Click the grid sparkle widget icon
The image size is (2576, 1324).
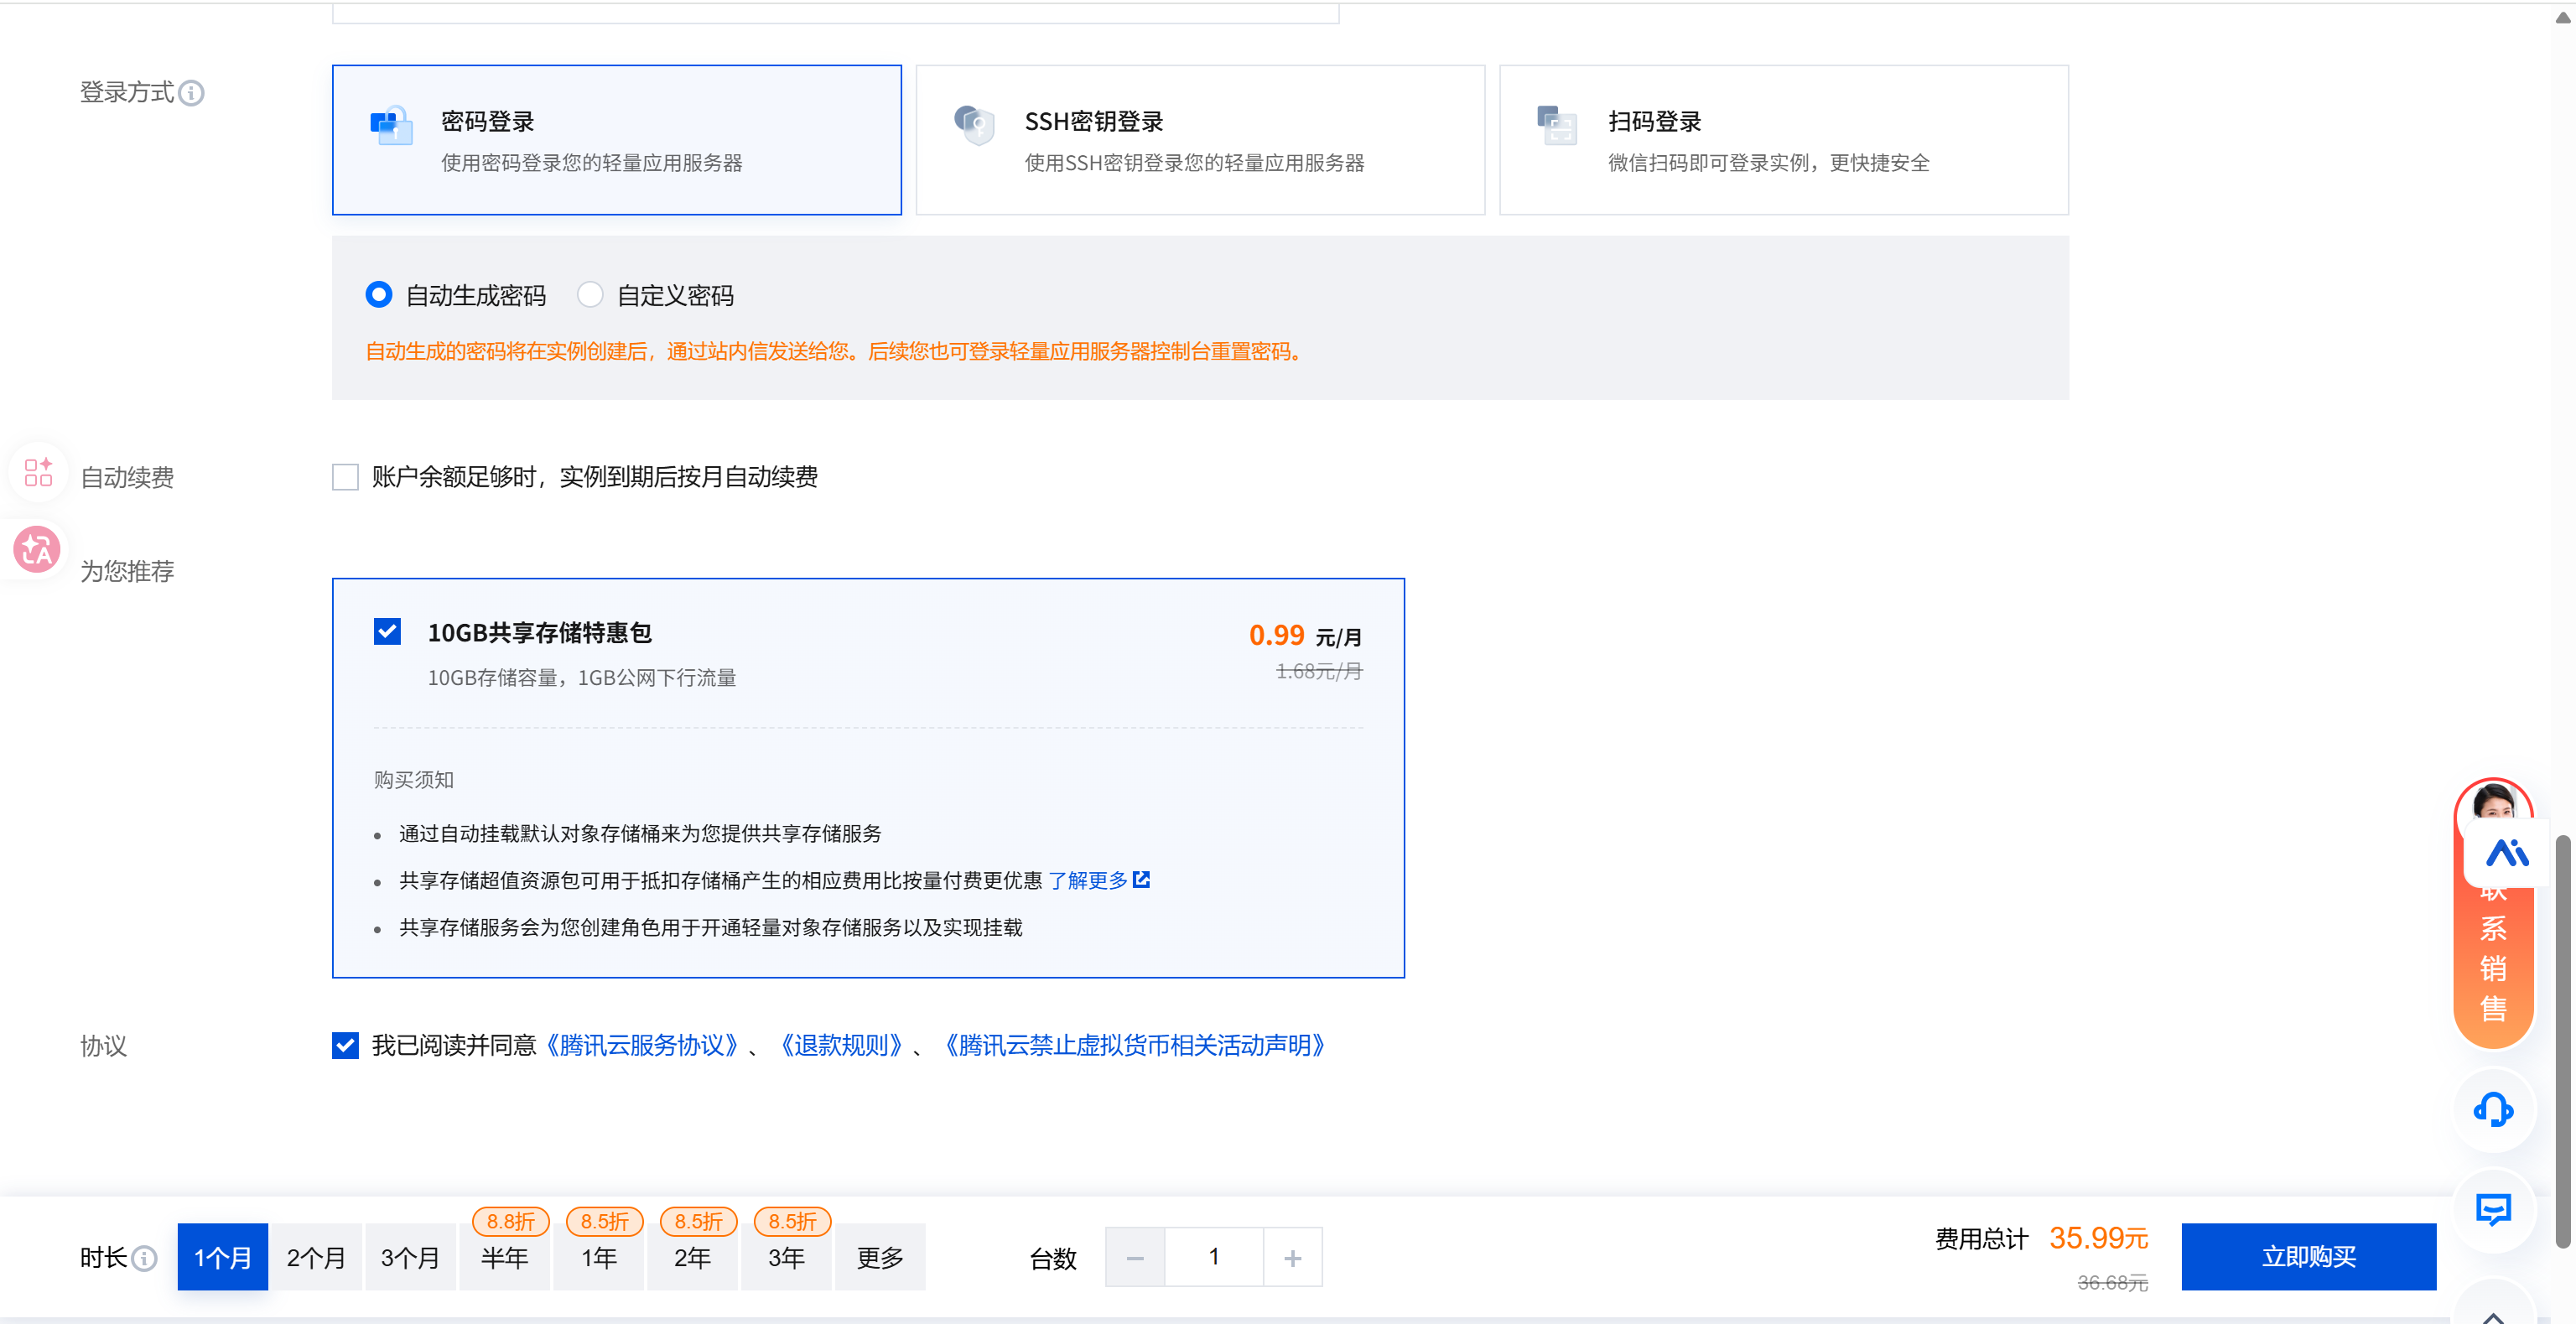coord(38,472)
